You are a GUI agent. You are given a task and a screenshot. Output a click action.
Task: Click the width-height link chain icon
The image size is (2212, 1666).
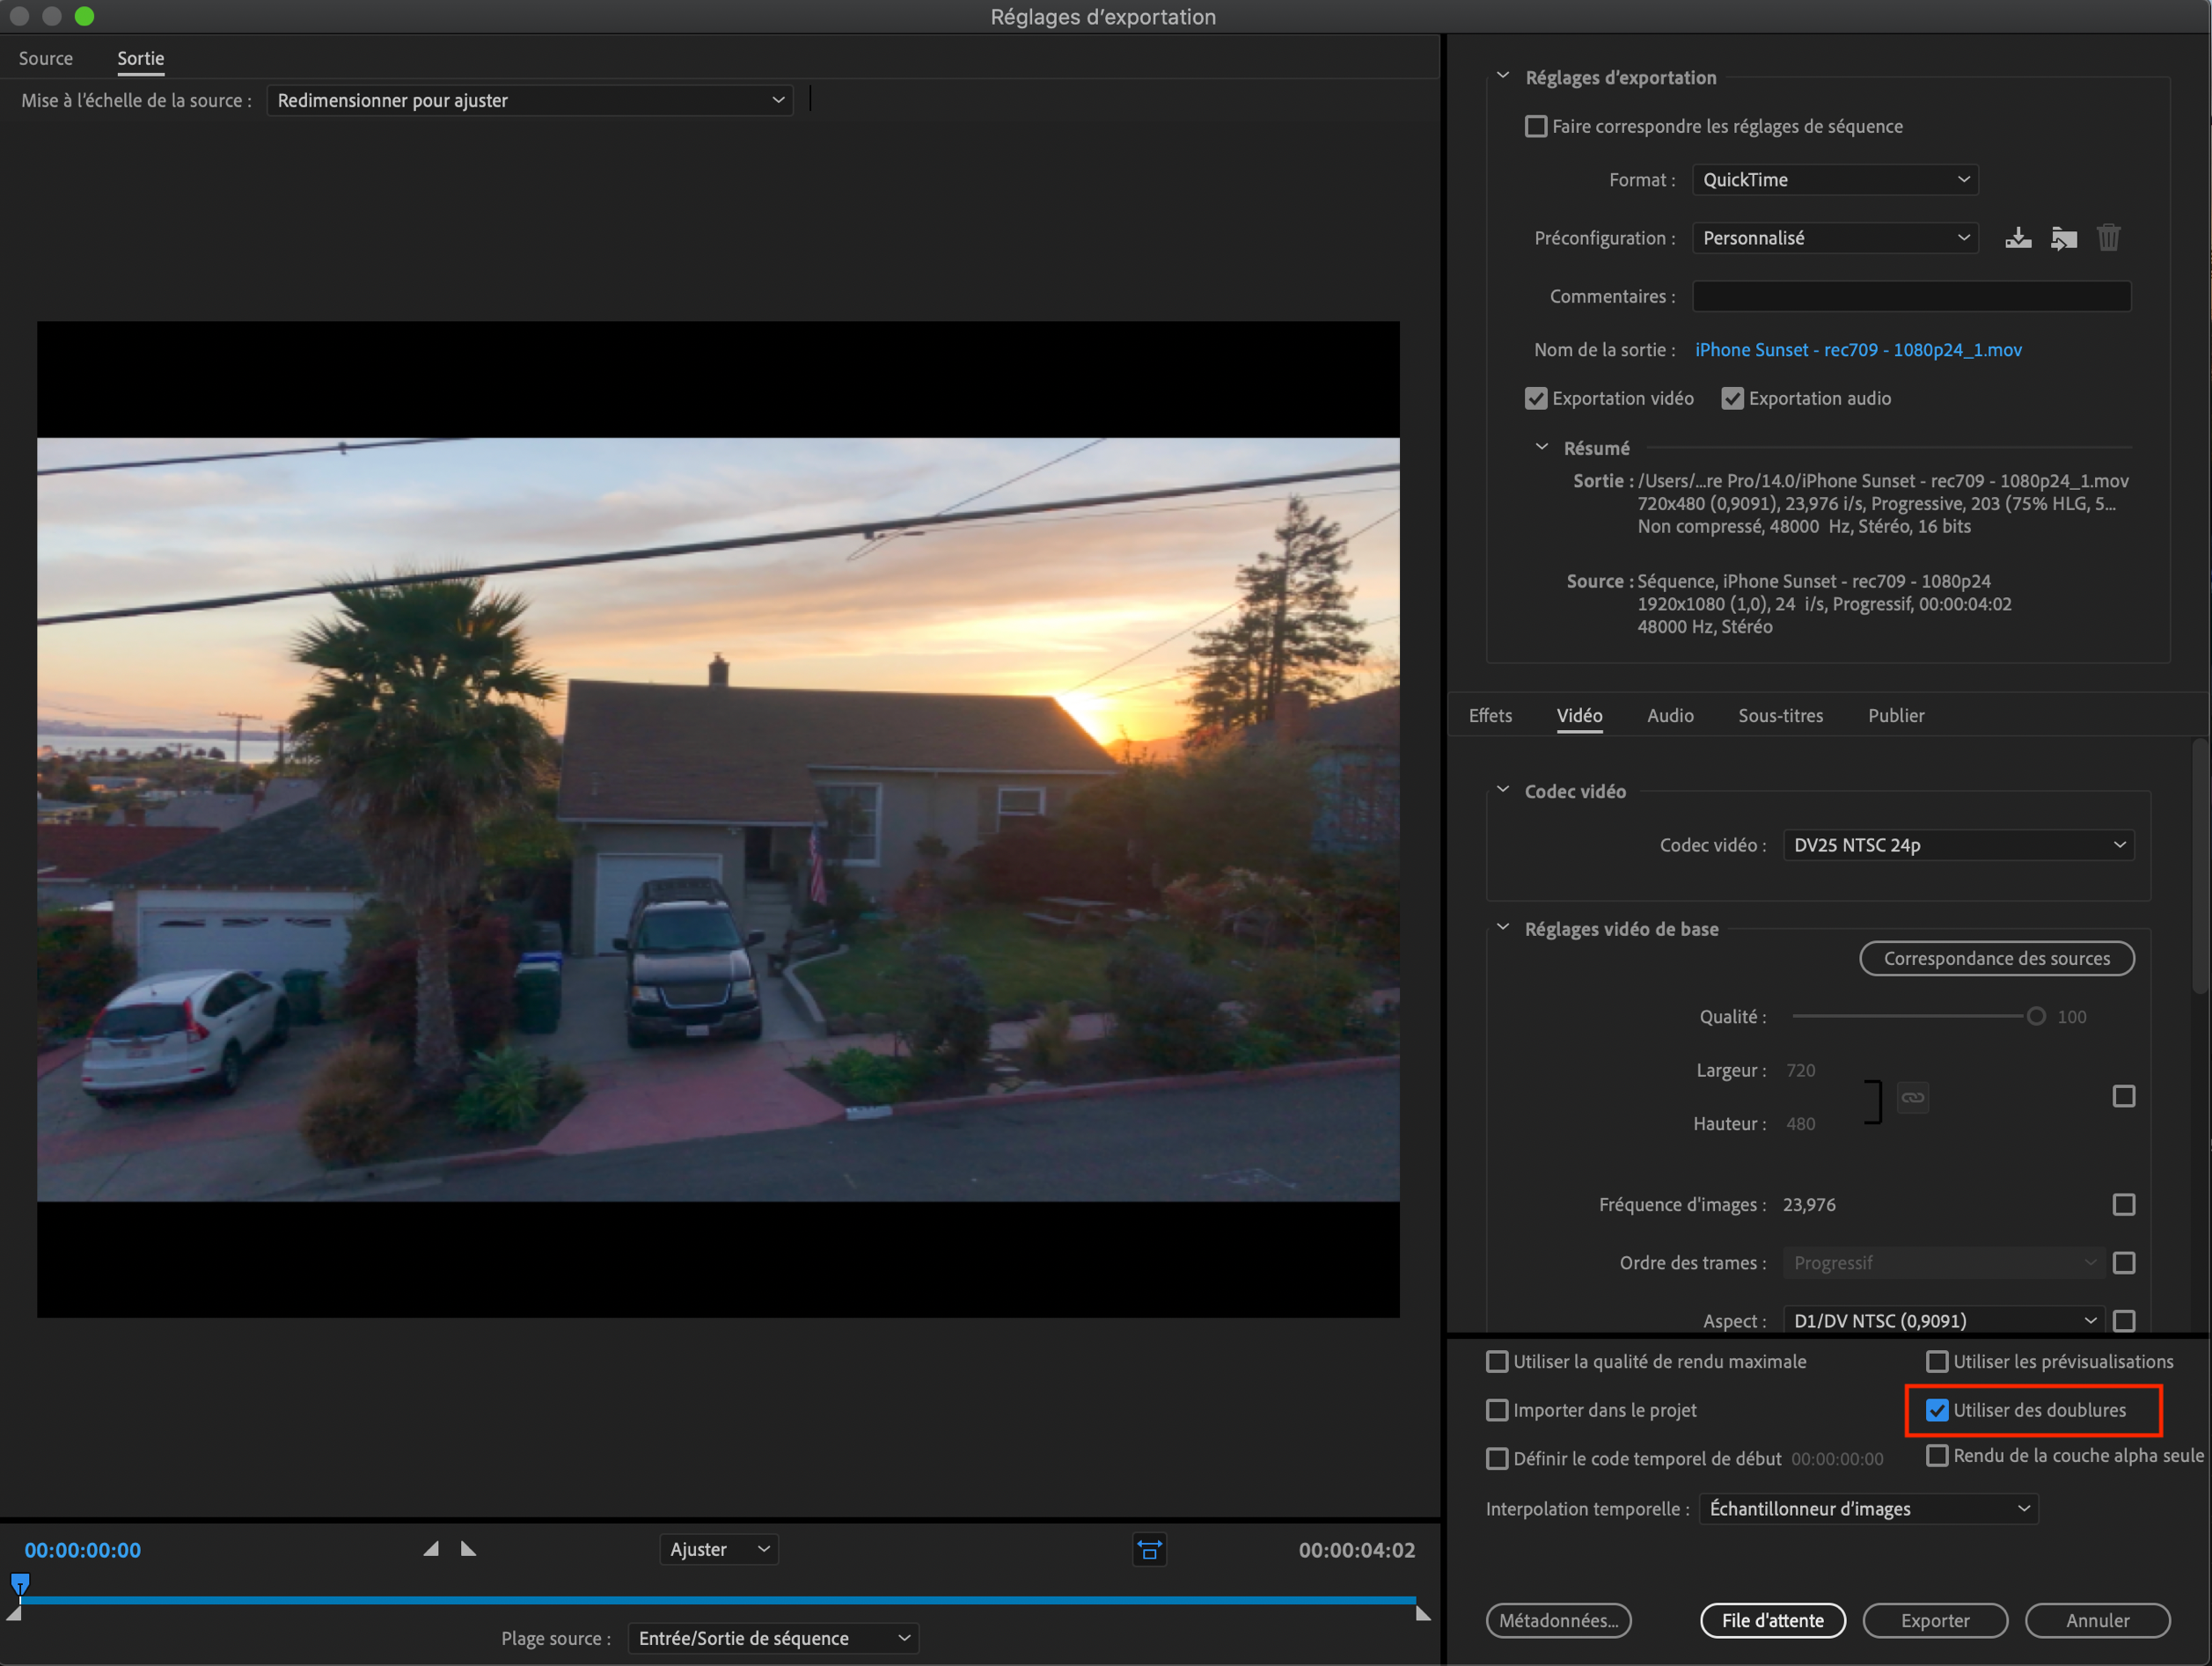click(x=1912, y=1097)
